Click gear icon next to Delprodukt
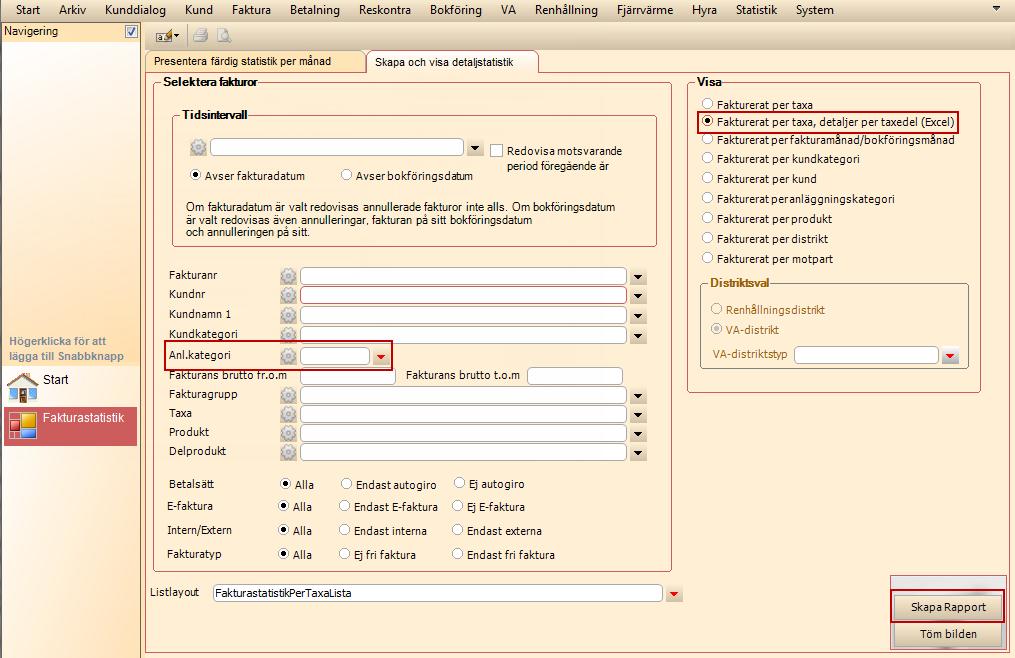This screenshot has height=658, width=1015. click(288, 452)
